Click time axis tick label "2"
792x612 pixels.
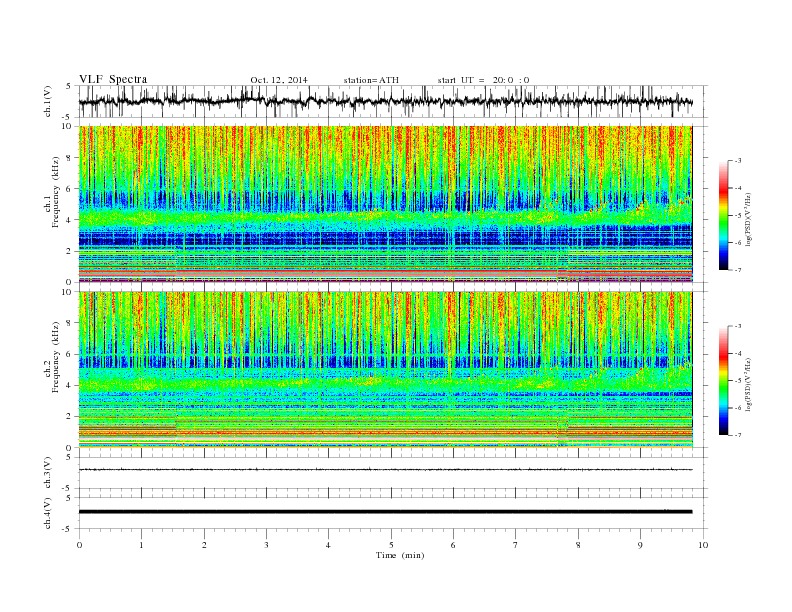point(204,545)
